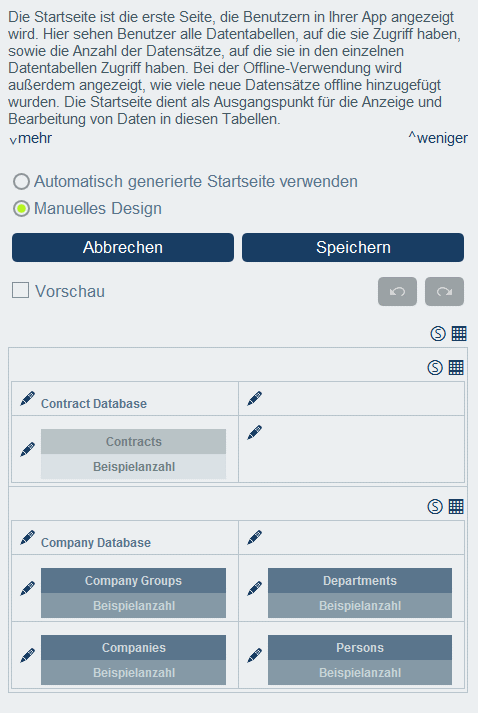The height and width of the screenshot is (713, 478).
Task: Open the table grid icon above Contract Database
Action: coord(456,367)
